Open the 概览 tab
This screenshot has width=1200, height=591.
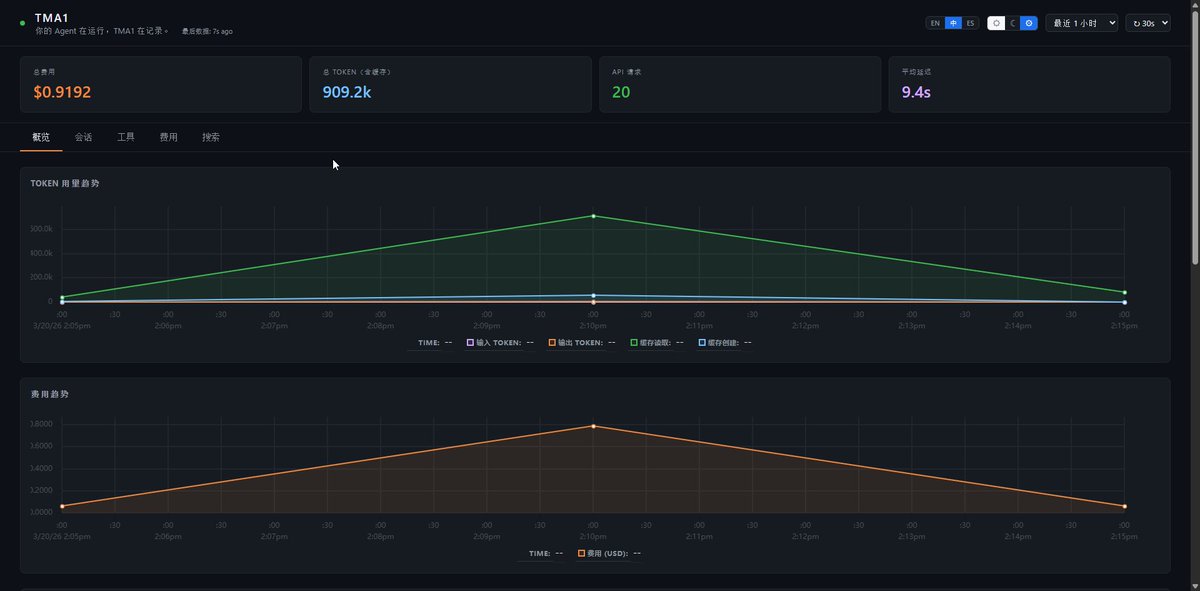click(x=41, y=137)
